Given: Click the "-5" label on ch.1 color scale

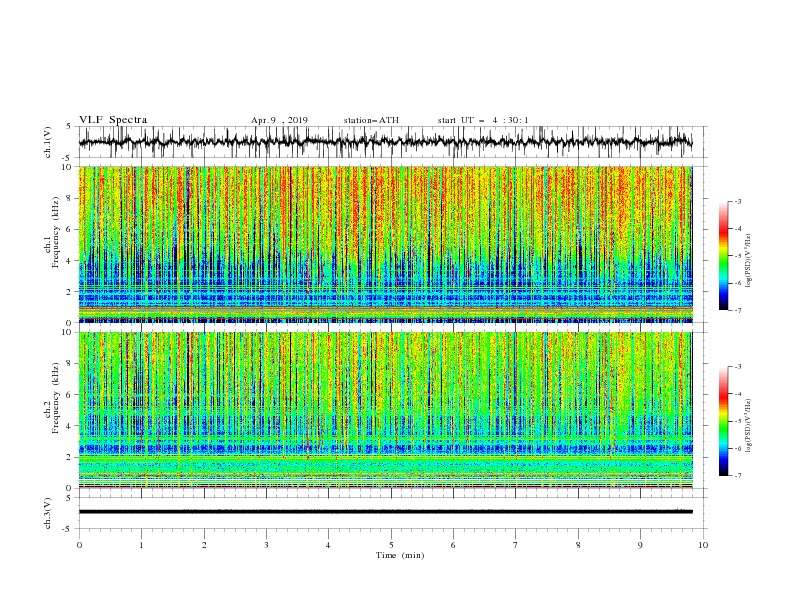Looking at the screenshot, I should (x=737, y=256).
